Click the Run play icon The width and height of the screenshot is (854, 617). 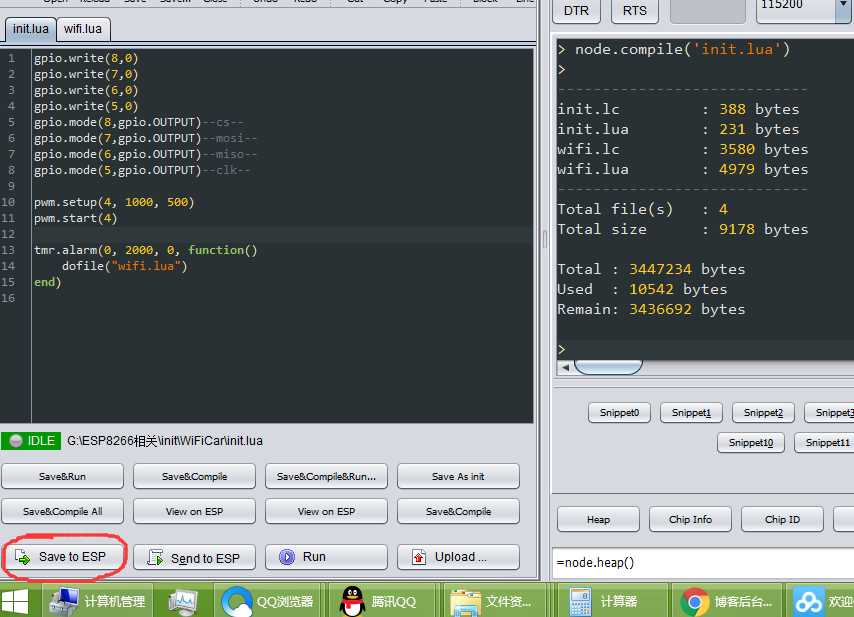pyautogui.click(x=286, y=557)
